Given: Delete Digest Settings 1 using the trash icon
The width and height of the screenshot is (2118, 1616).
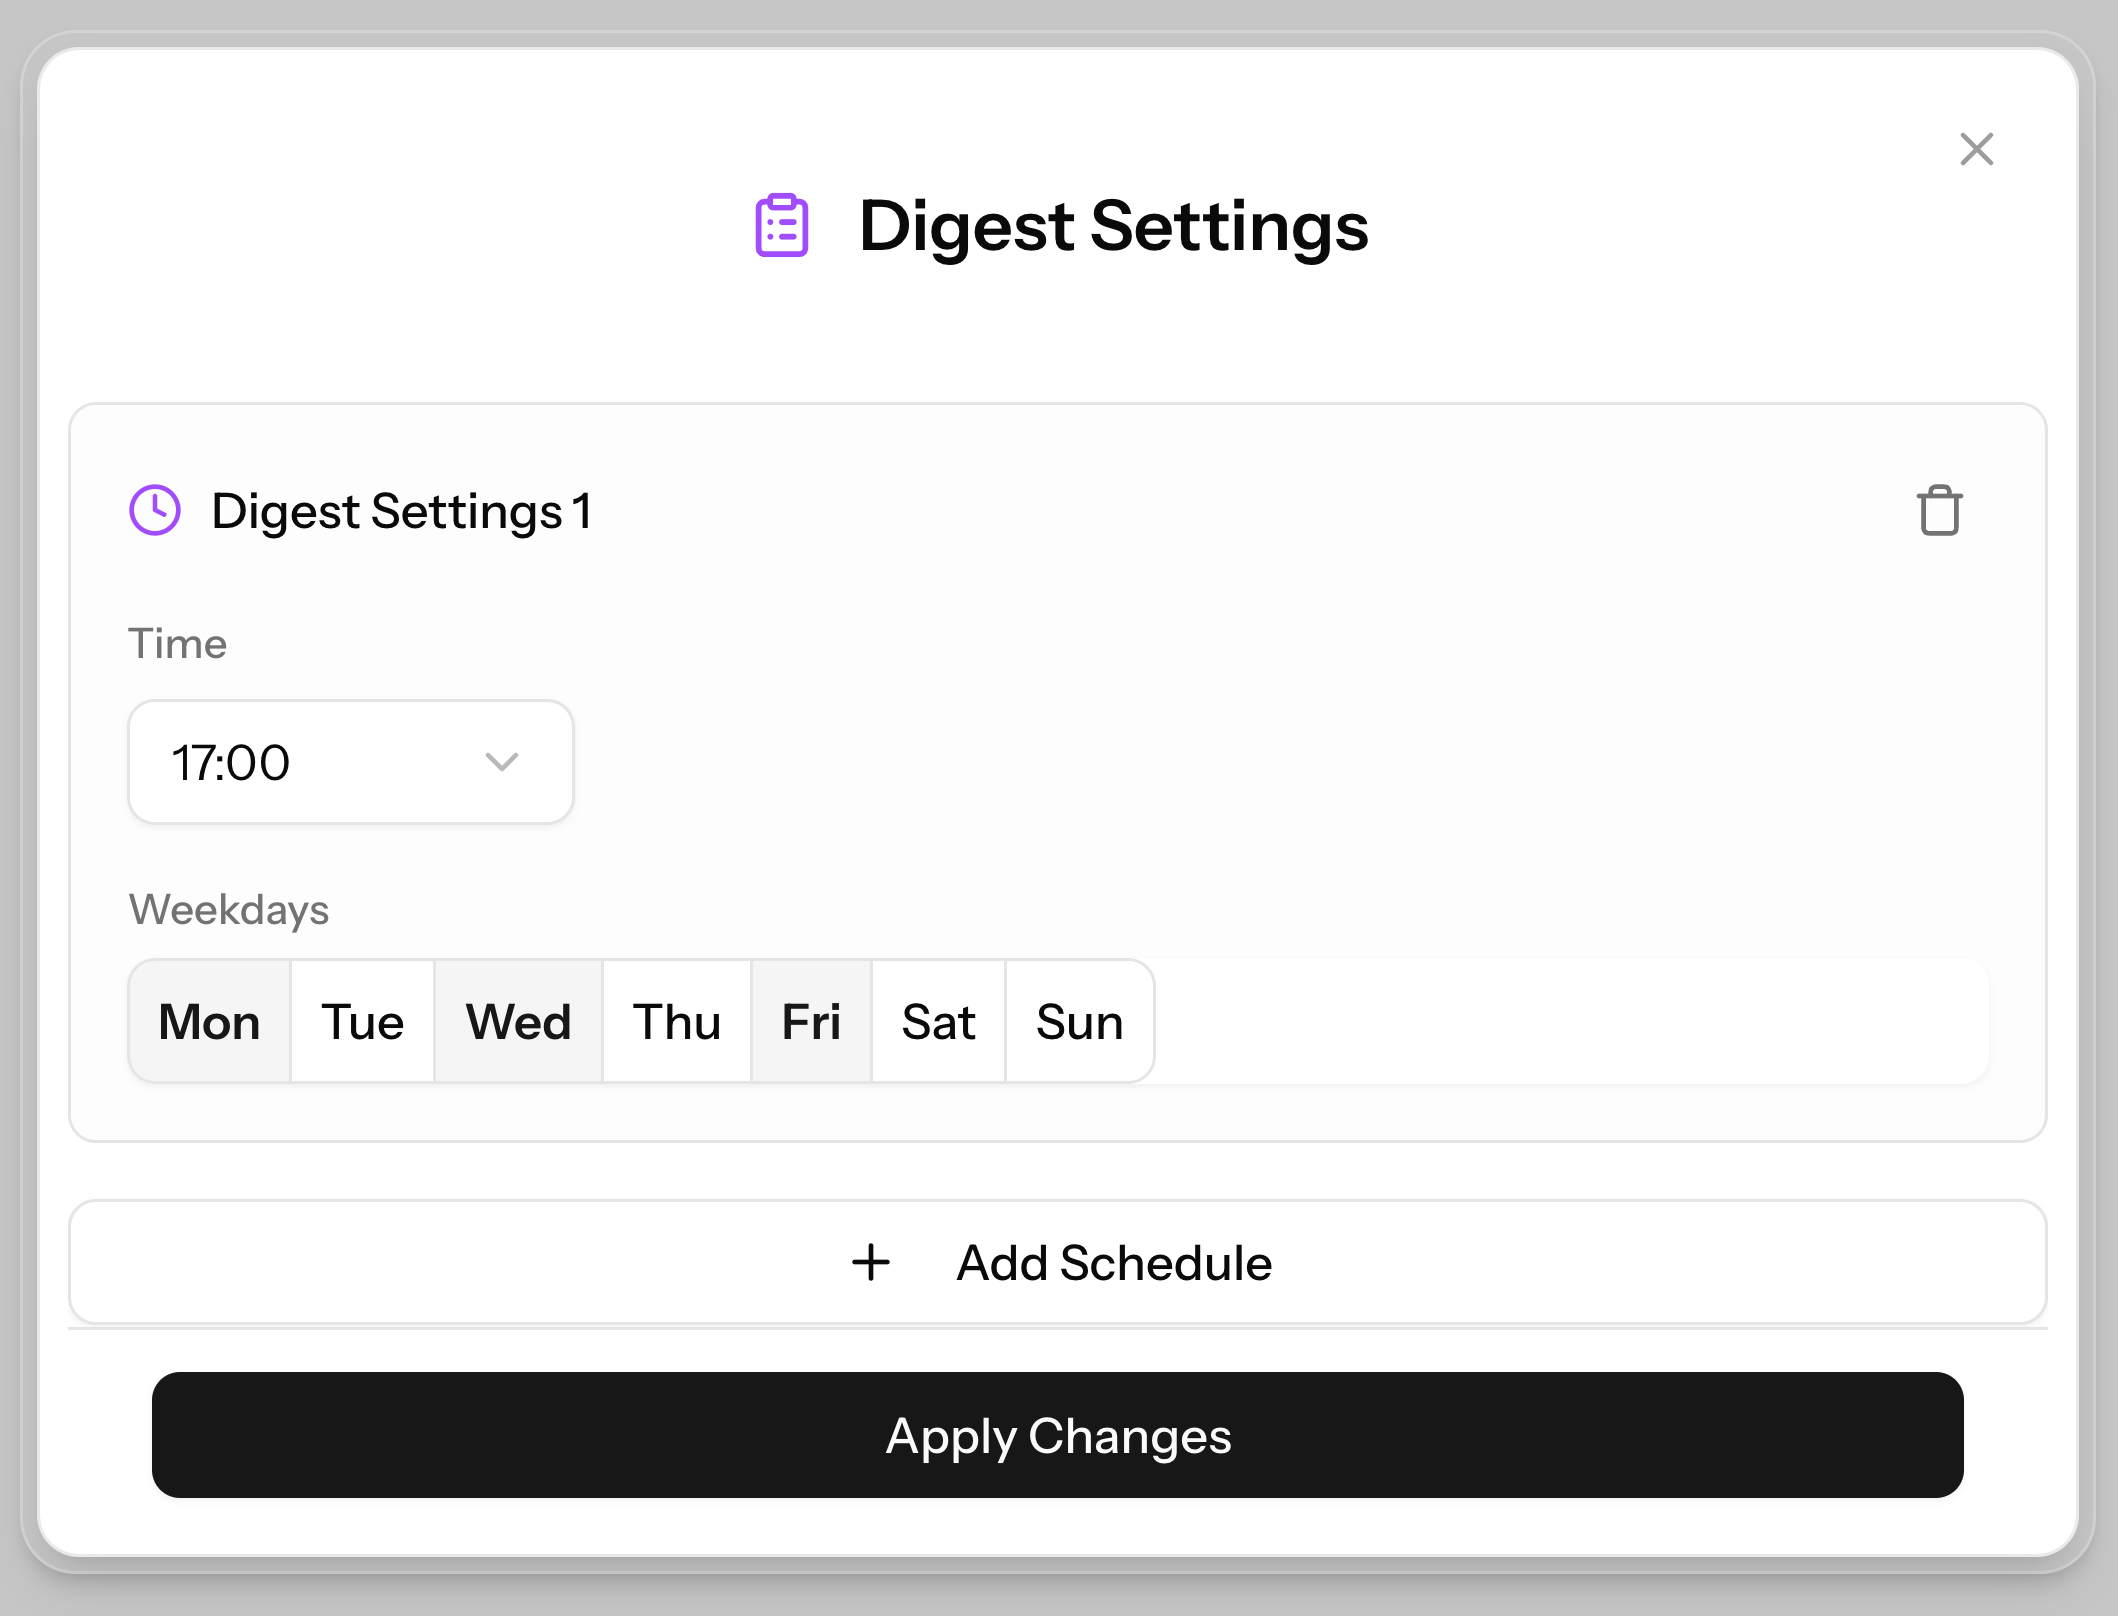Looking at the screenshot, I should (x=1940, y=510).
